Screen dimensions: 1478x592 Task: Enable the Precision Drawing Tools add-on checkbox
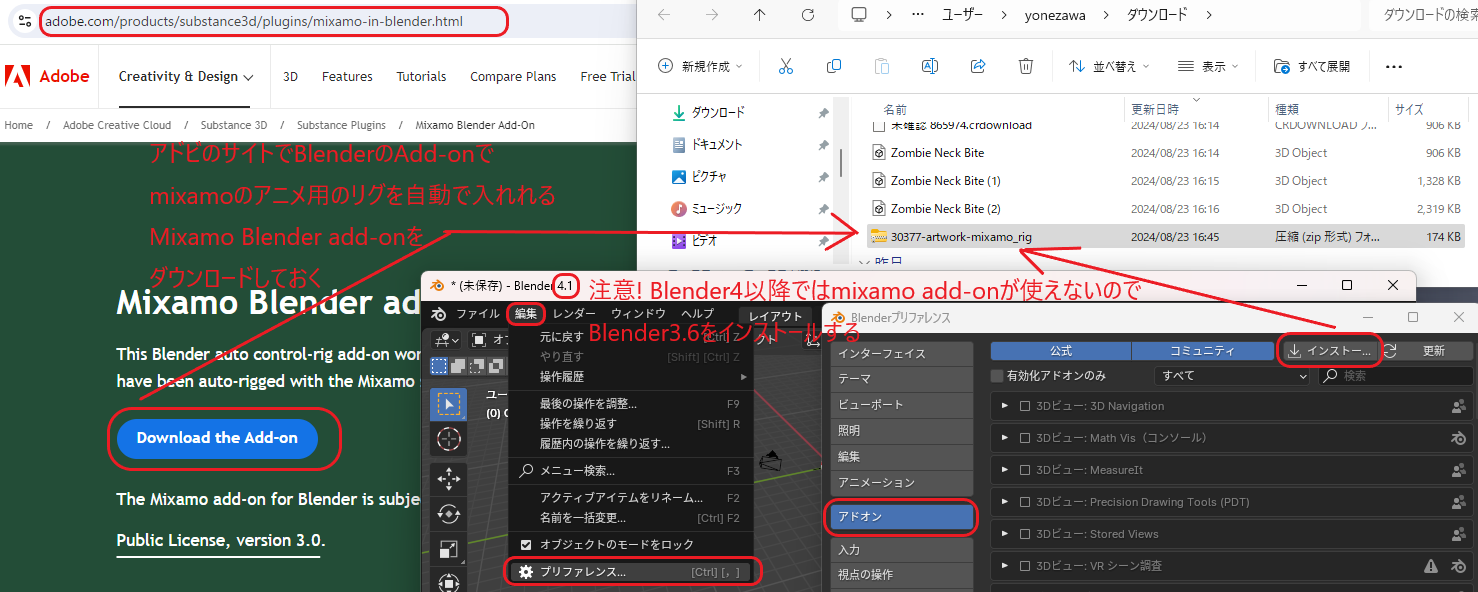[x=1024, y=502]
